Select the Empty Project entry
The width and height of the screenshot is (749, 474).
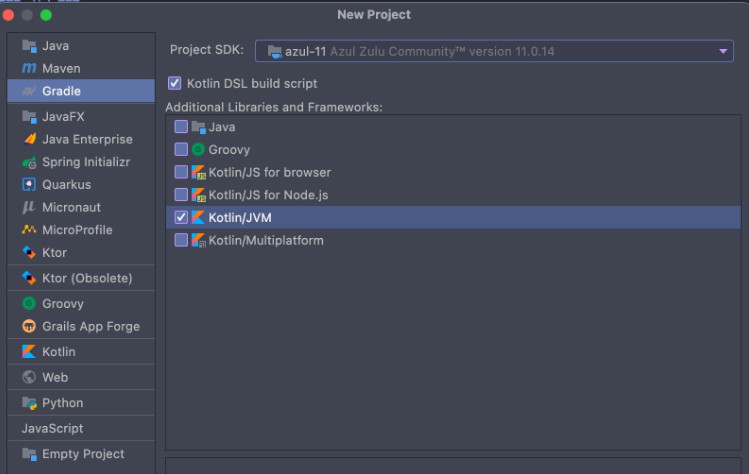(81, 454)
